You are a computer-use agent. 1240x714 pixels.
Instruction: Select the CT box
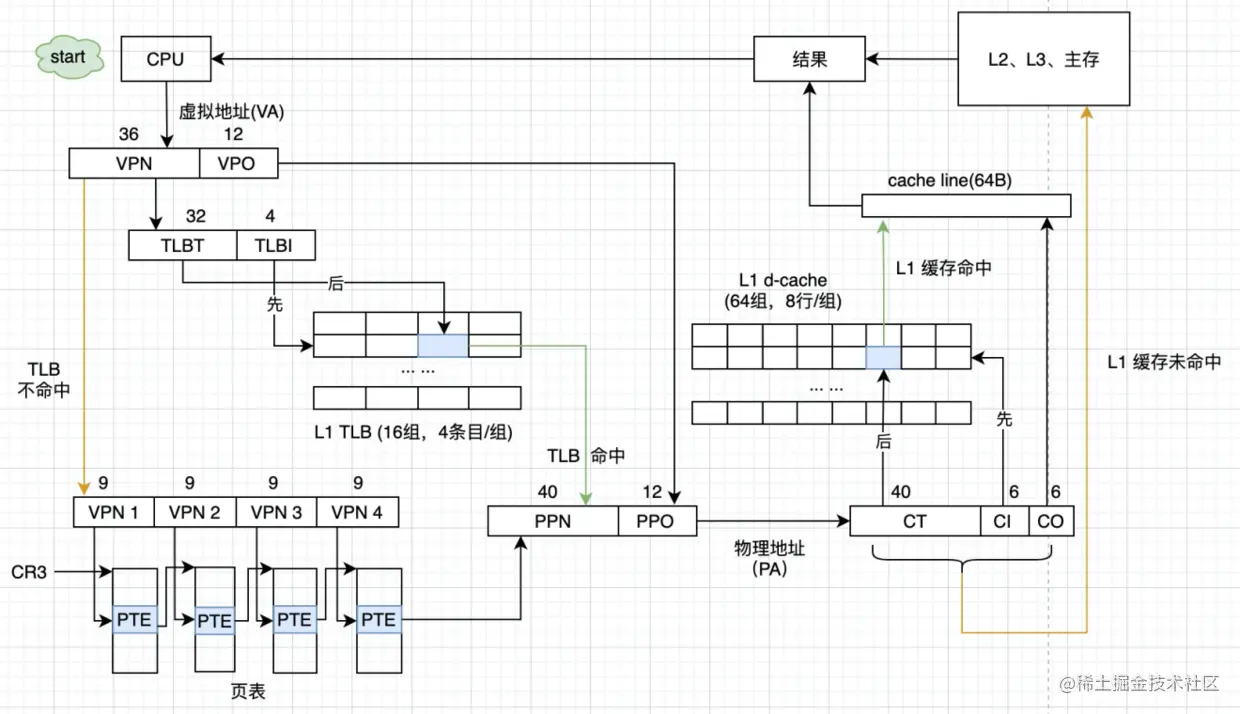tap(915, 521)
